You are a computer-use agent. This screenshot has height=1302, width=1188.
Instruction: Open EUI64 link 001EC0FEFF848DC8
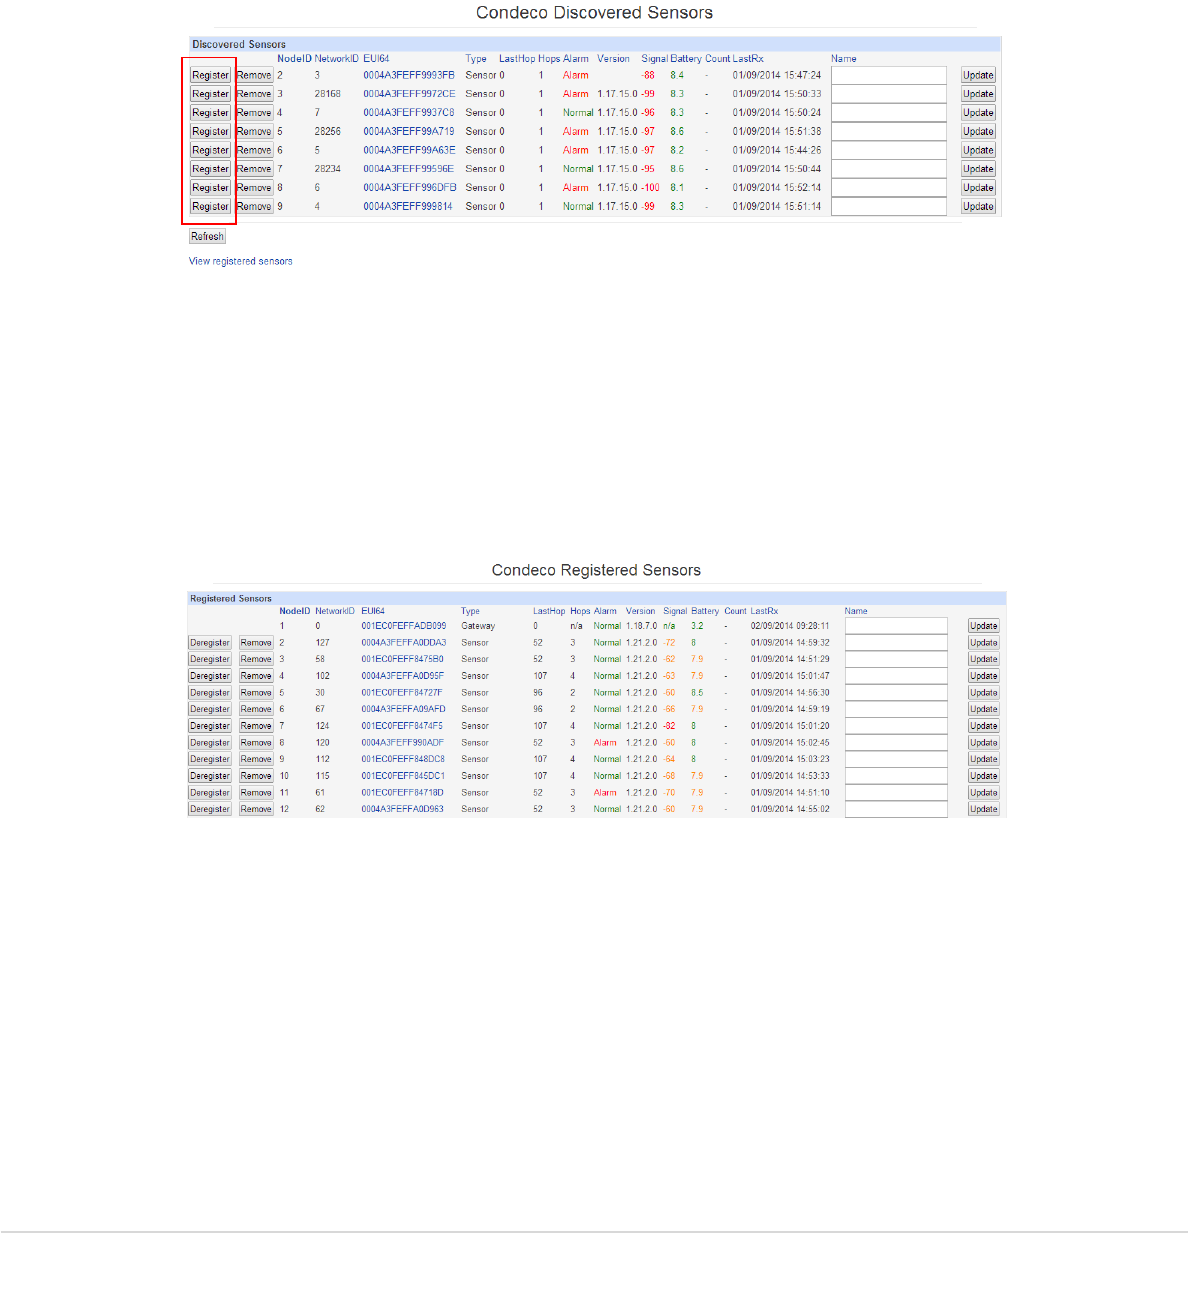pyautogui.click(x=403, y=759)
